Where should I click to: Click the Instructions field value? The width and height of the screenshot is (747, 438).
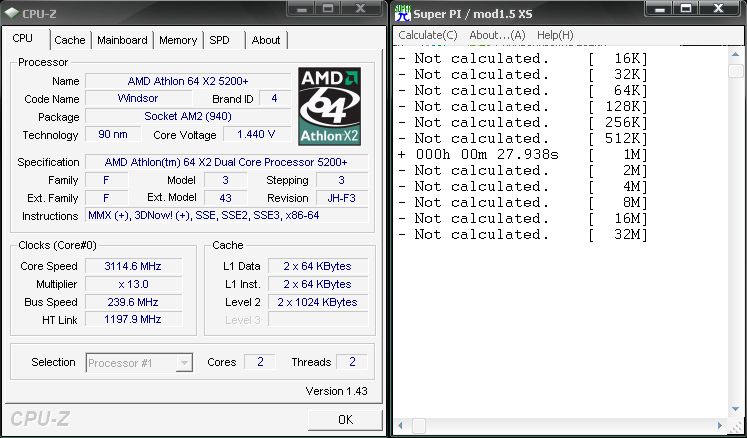(226, 215)
